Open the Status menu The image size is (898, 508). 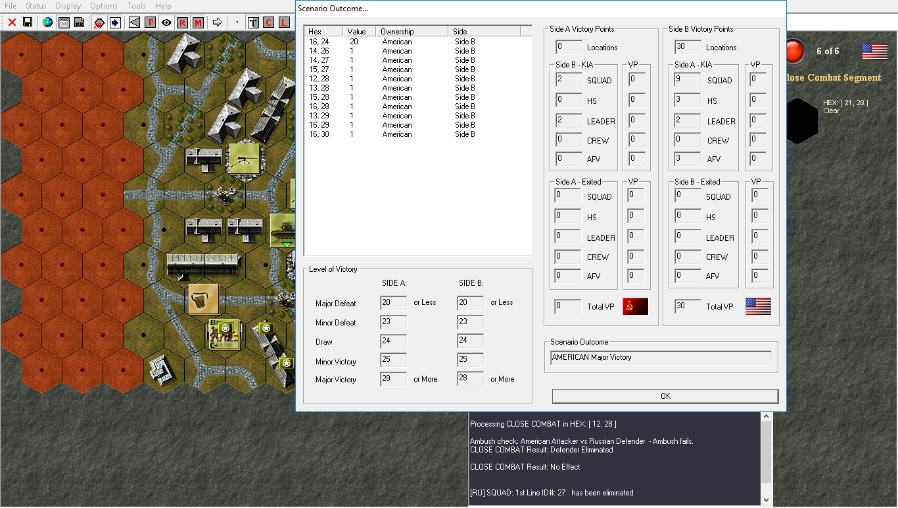pyautogui.click(x=36, y=6)
